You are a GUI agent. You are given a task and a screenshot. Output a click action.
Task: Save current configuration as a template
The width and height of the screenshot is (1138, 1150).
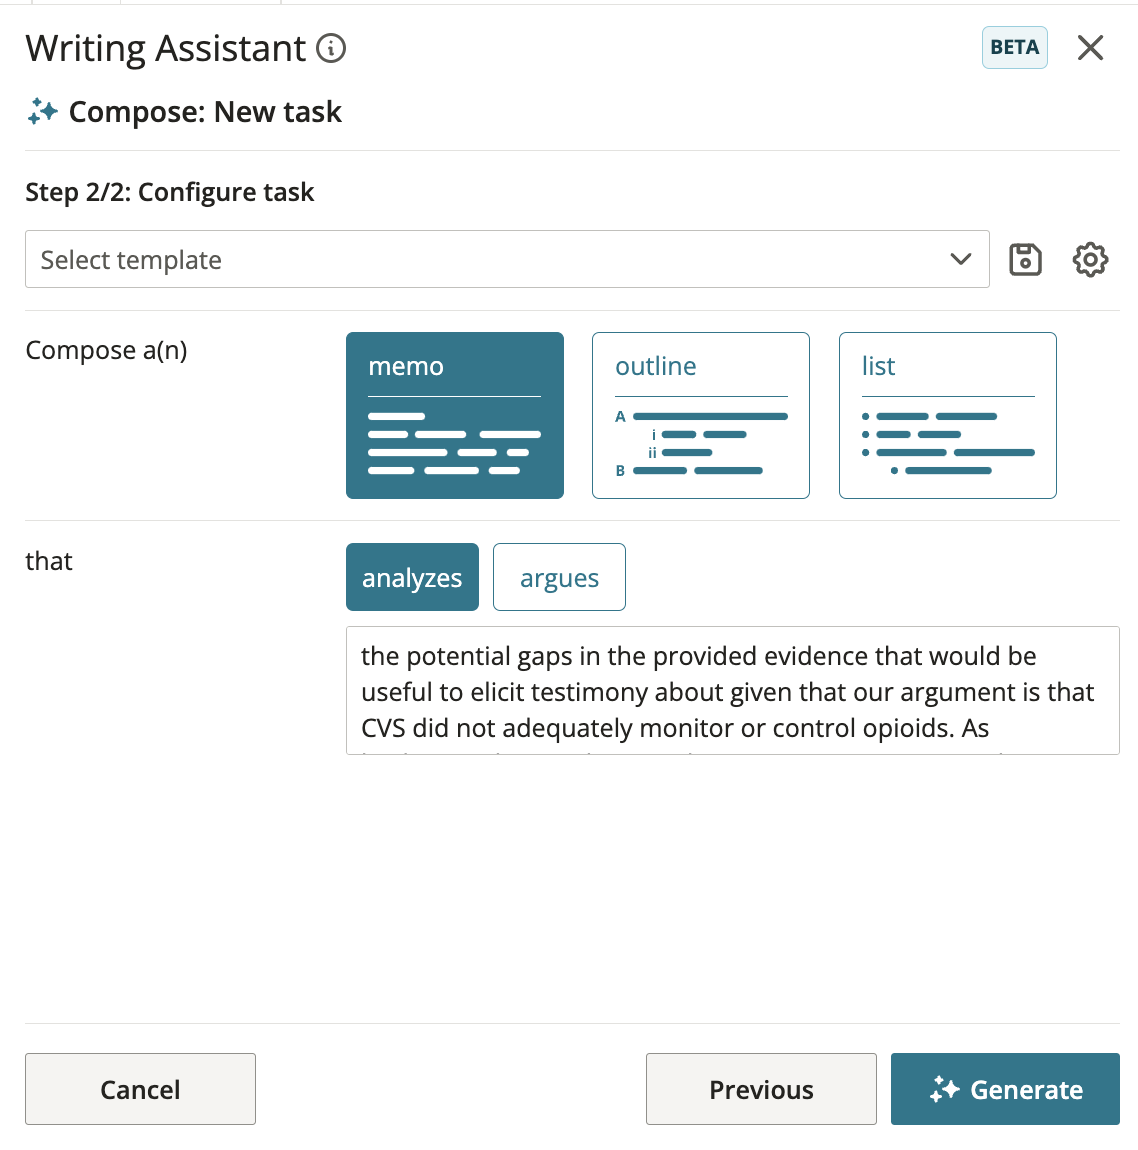(x=1025, y=259)
